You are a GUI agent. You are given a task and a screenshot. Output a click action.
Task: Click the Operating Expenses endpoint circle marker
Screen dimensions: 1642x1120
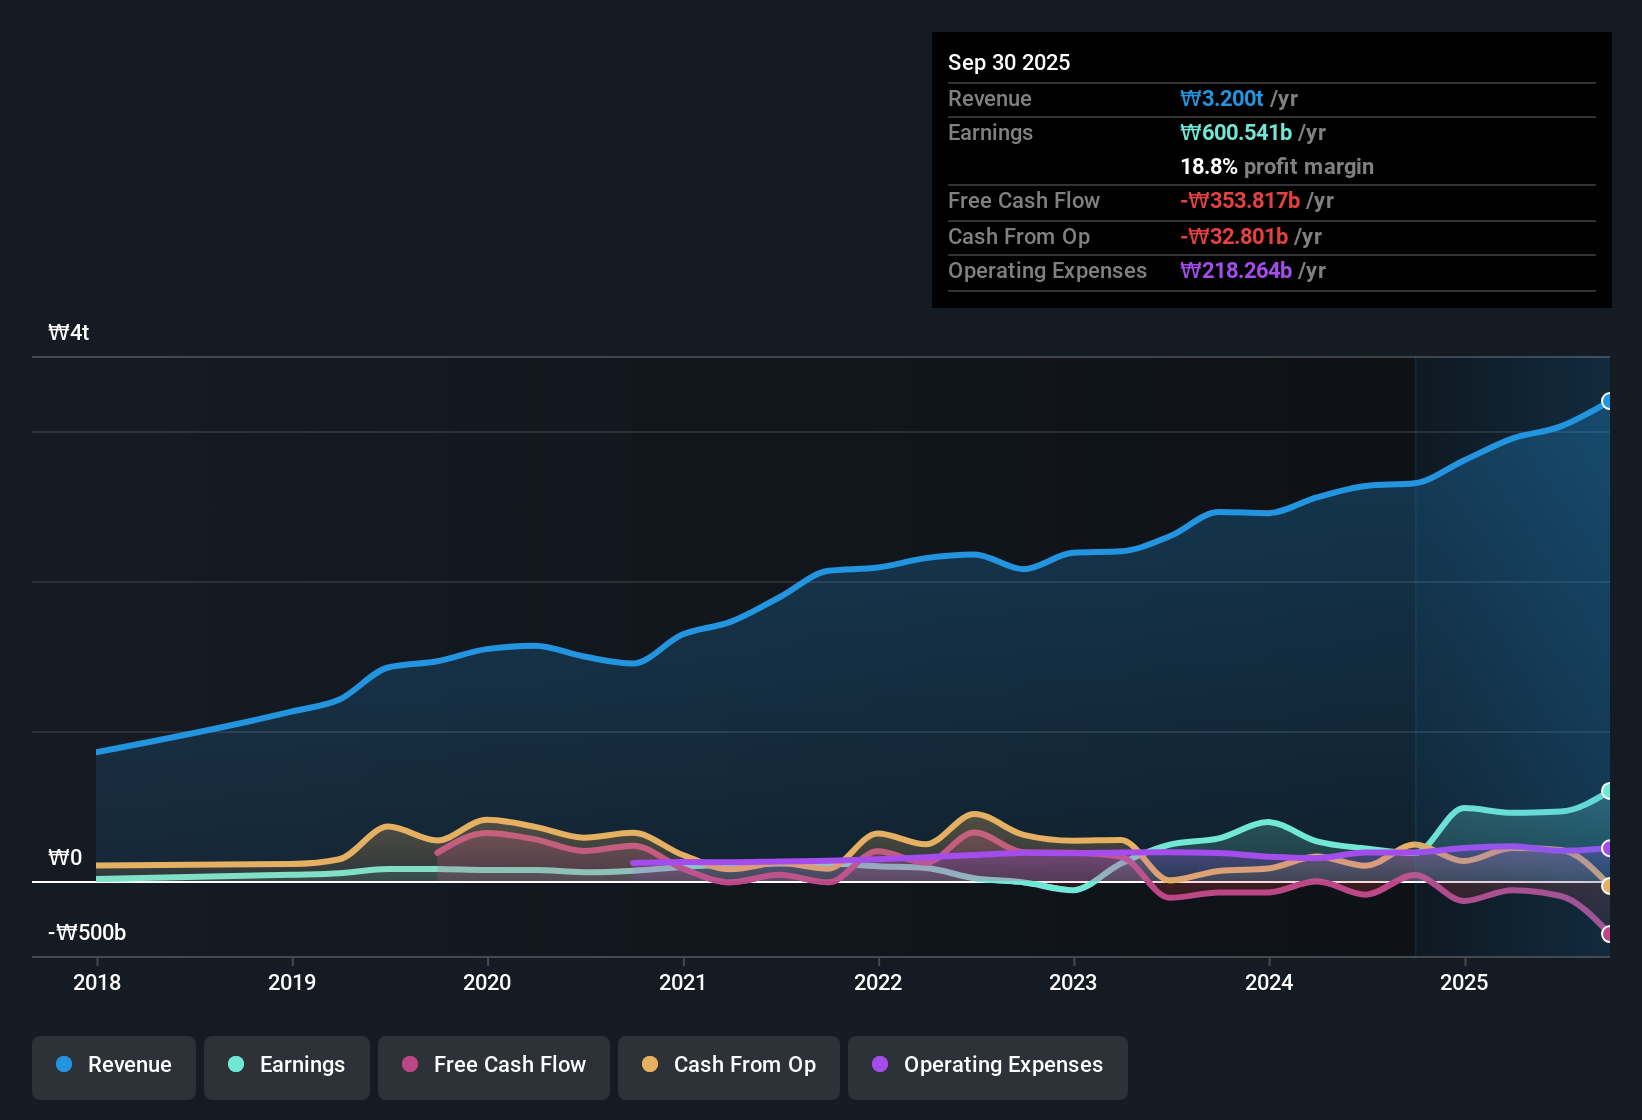[x=1608, y=849]
